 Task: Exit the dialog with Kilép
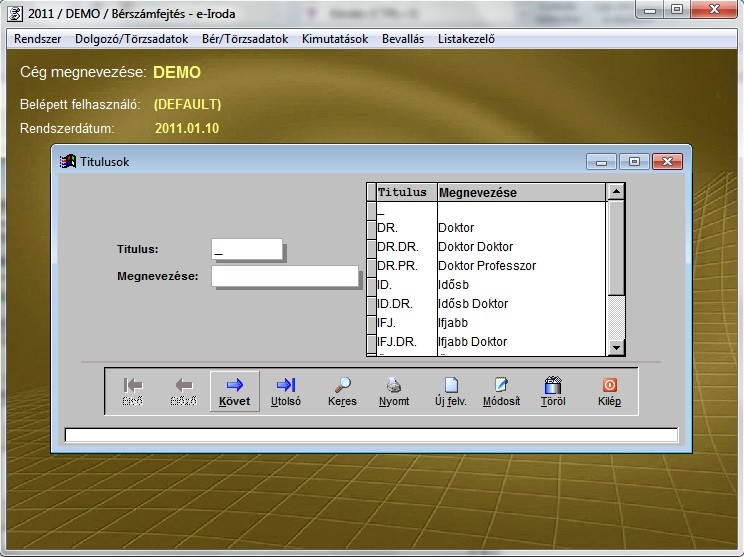pos(609,391)
